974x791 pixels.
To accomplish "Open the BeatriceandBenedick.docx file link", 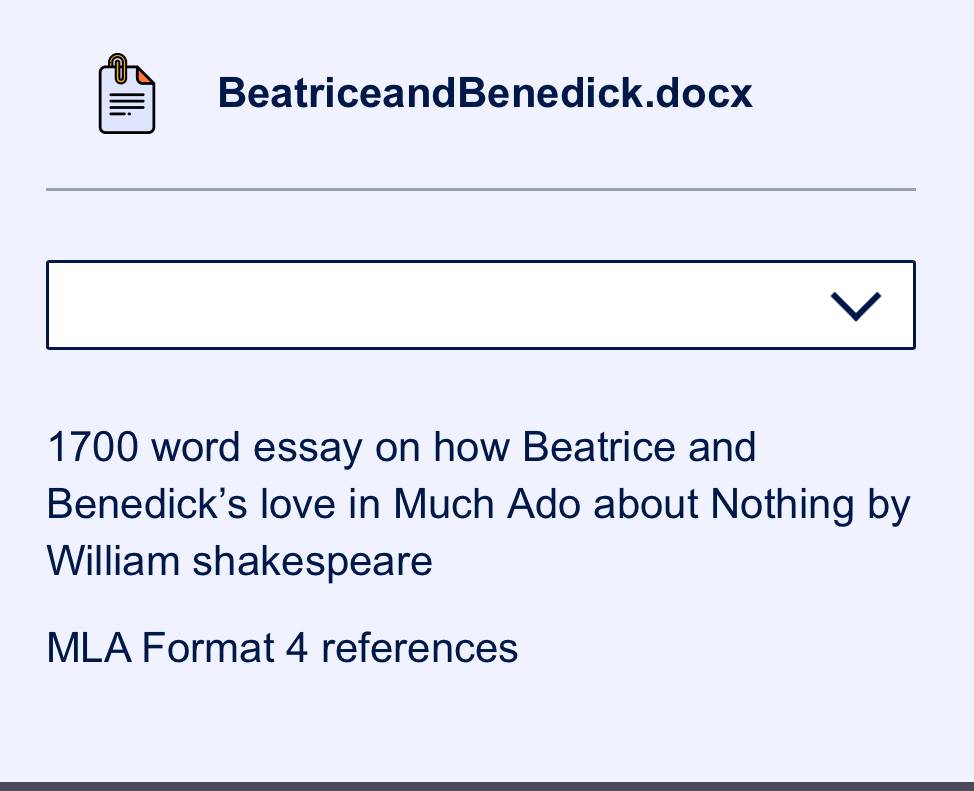I will (485, 93).
